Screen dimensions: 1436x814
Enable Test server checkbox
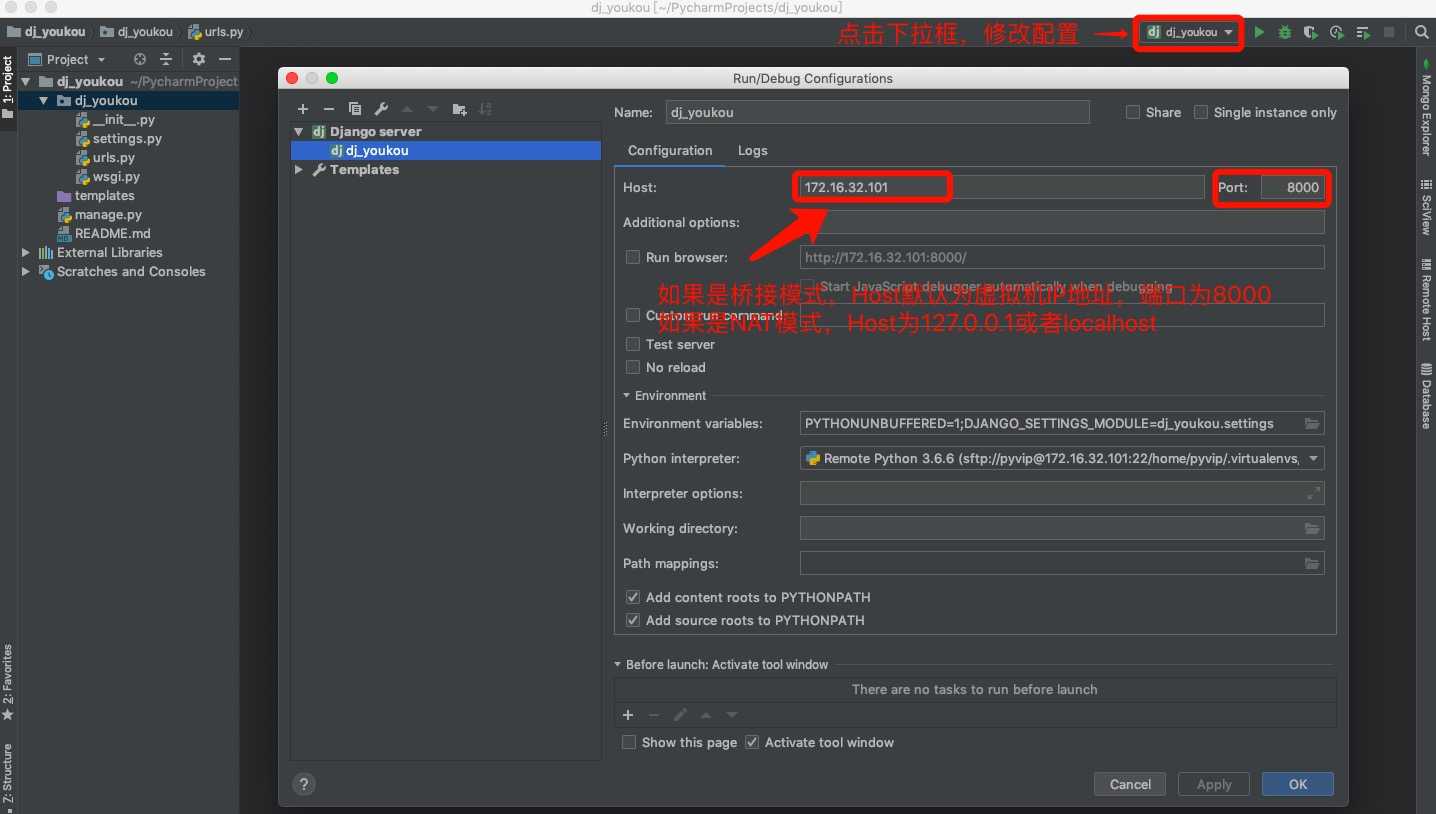[x=632, y=344]
